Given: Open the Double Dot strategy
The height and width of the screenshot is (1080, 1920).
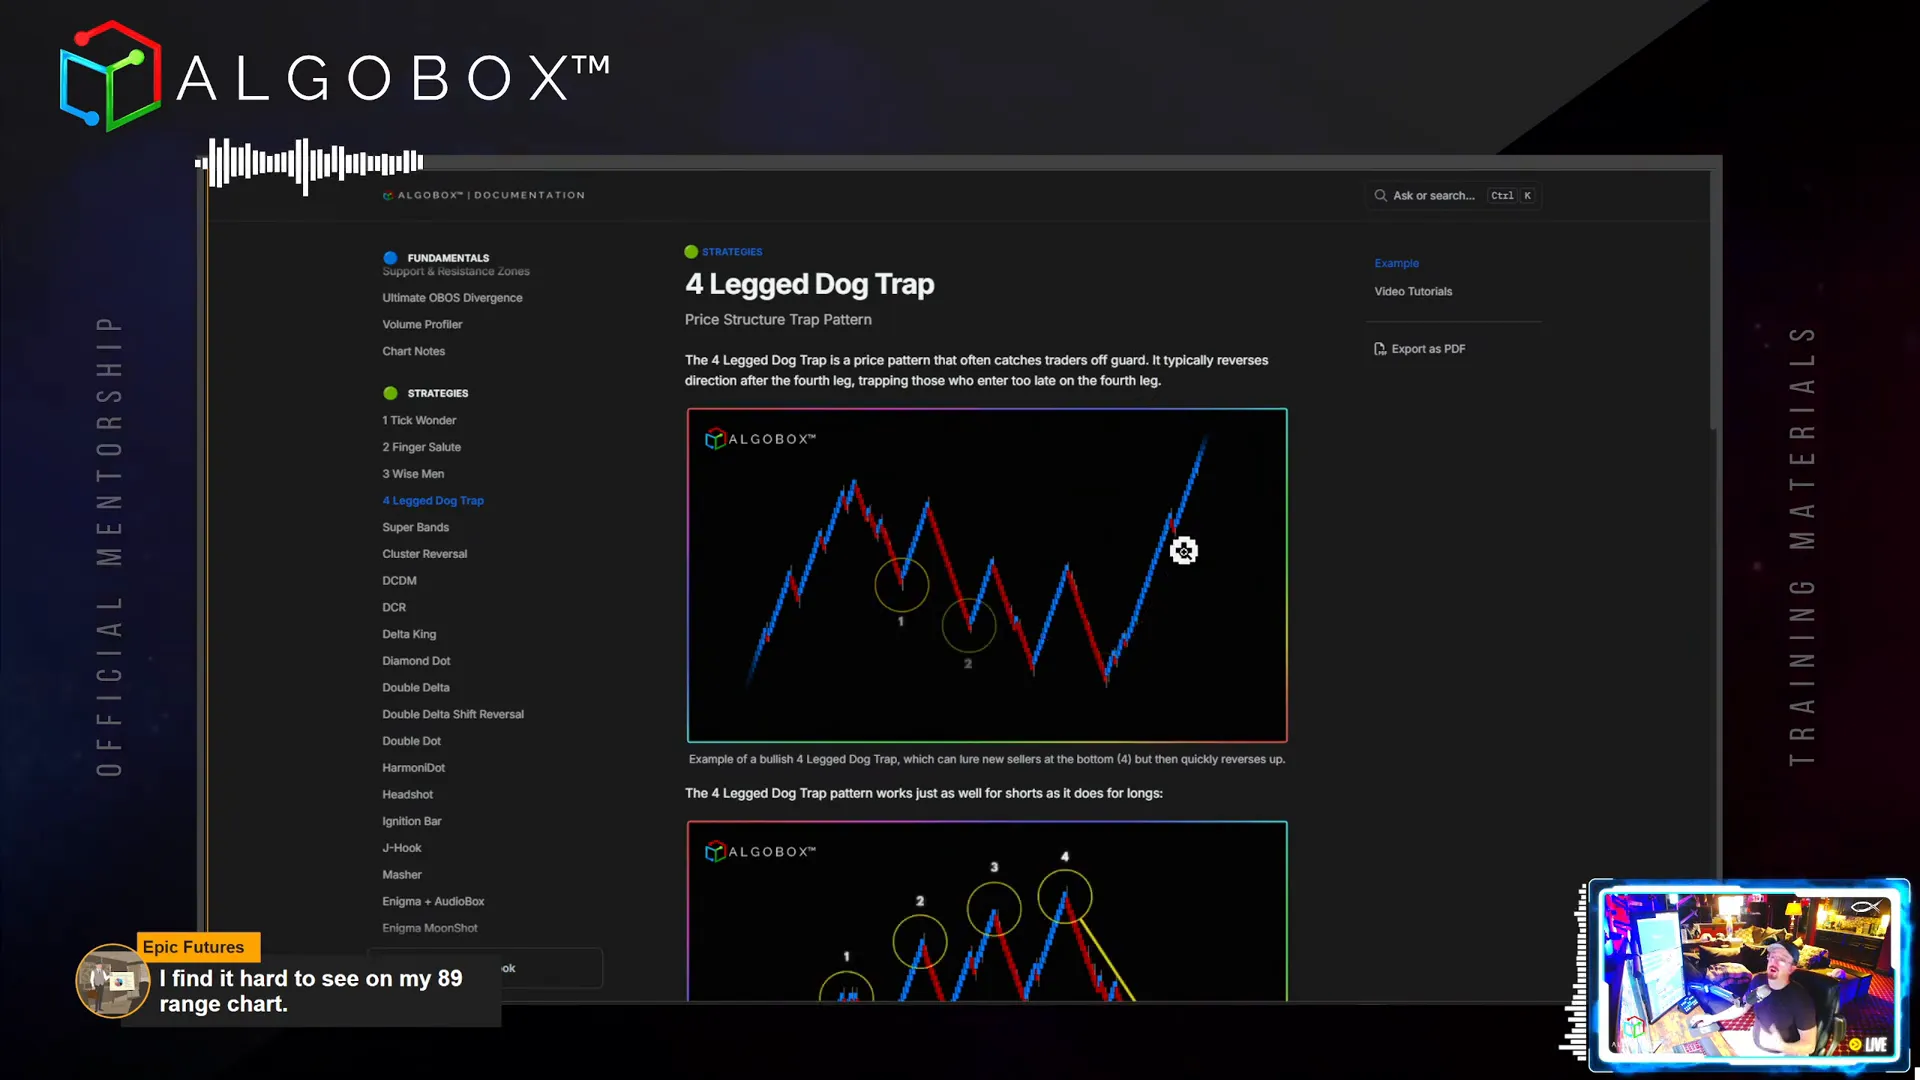Looking at the screenshot, I should (x=411, y=741).
